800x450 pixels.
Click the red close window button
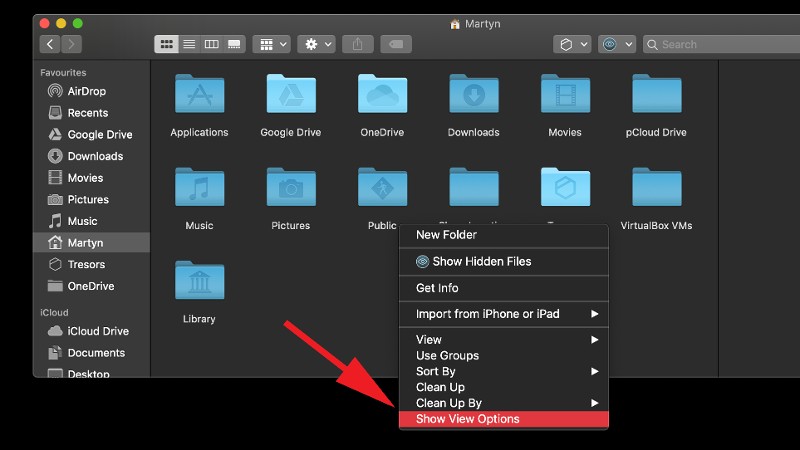coord(44,23)
